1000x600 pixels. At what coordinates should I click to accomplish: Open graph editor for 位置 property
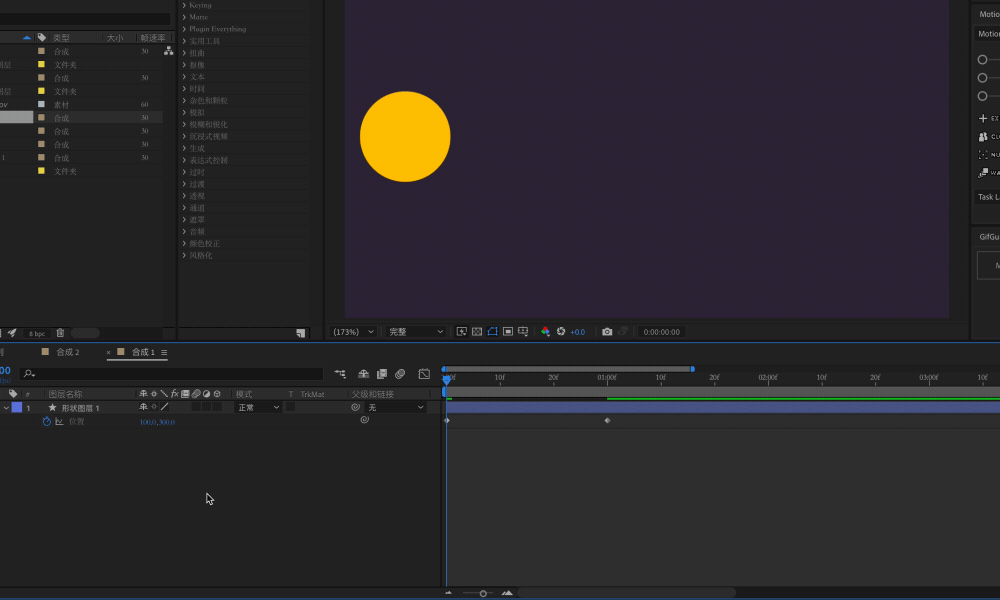click(x=59, y=421)
